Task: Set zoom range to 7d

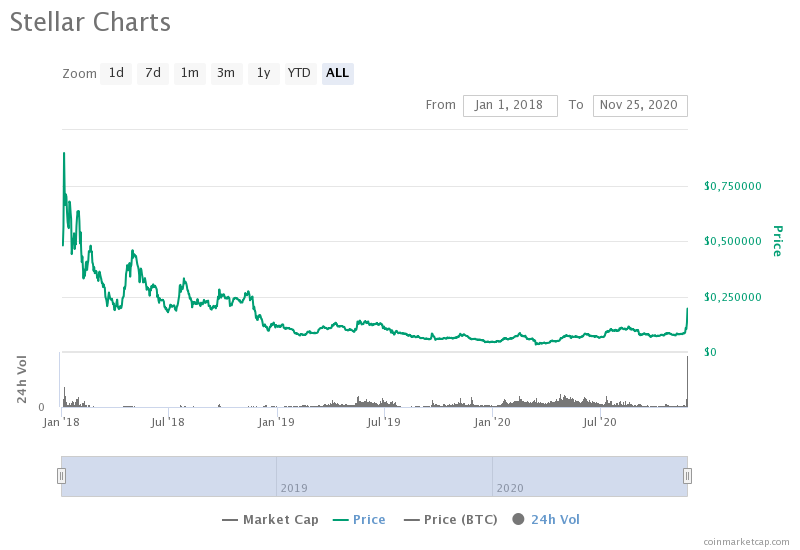Action: 153,73
